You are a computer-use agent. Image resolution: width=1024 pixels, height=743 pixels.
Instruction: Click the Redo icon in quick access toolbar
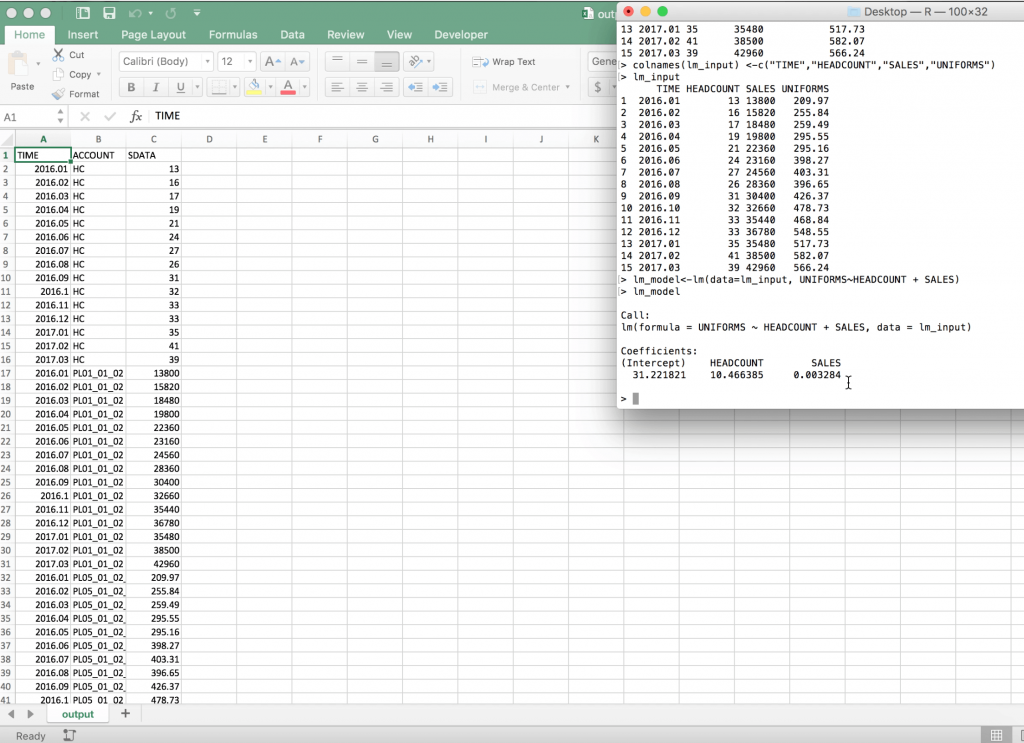coord(171,13)
